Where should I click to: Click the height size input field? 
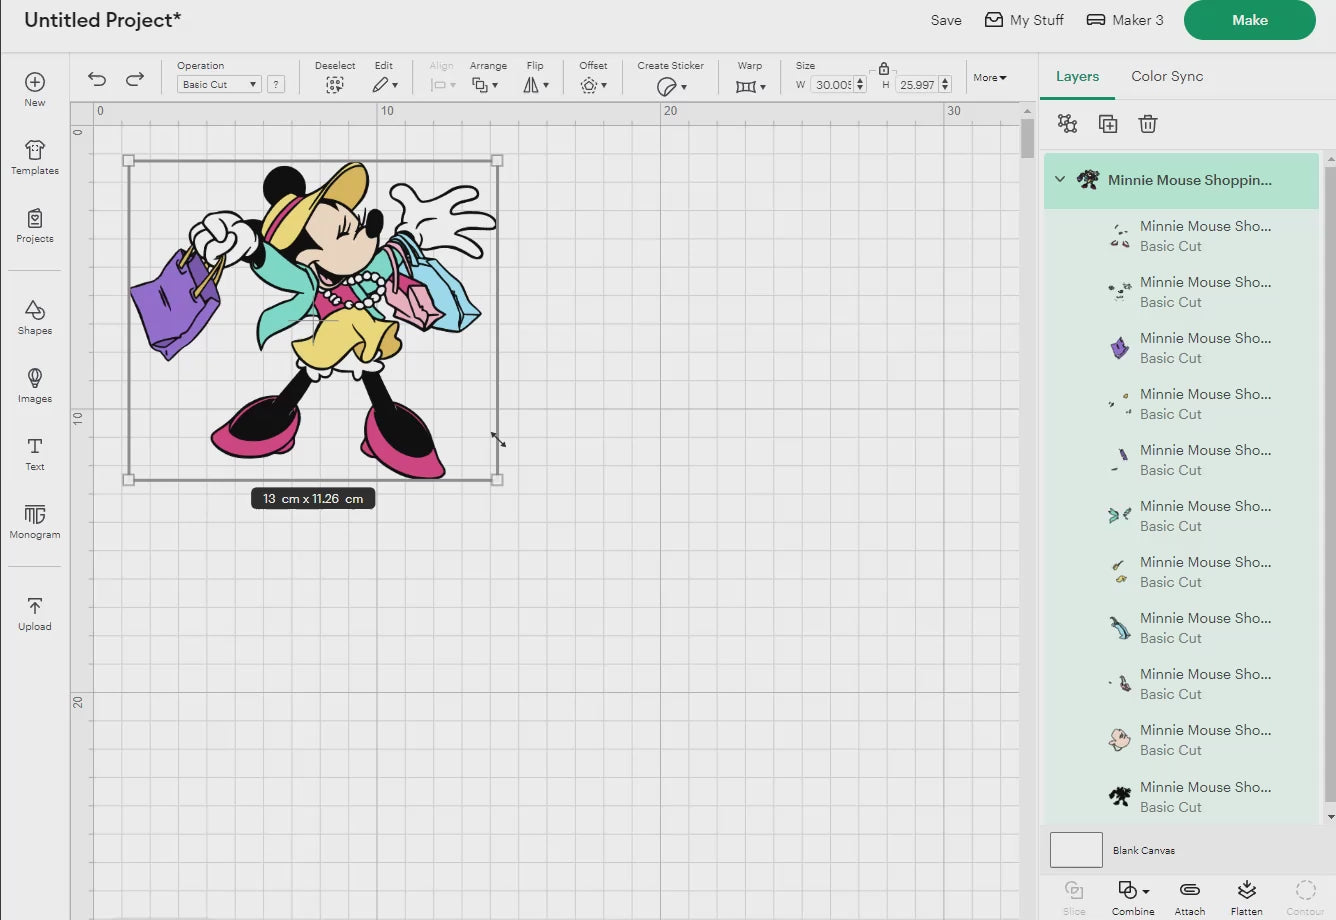pos(916,85)
